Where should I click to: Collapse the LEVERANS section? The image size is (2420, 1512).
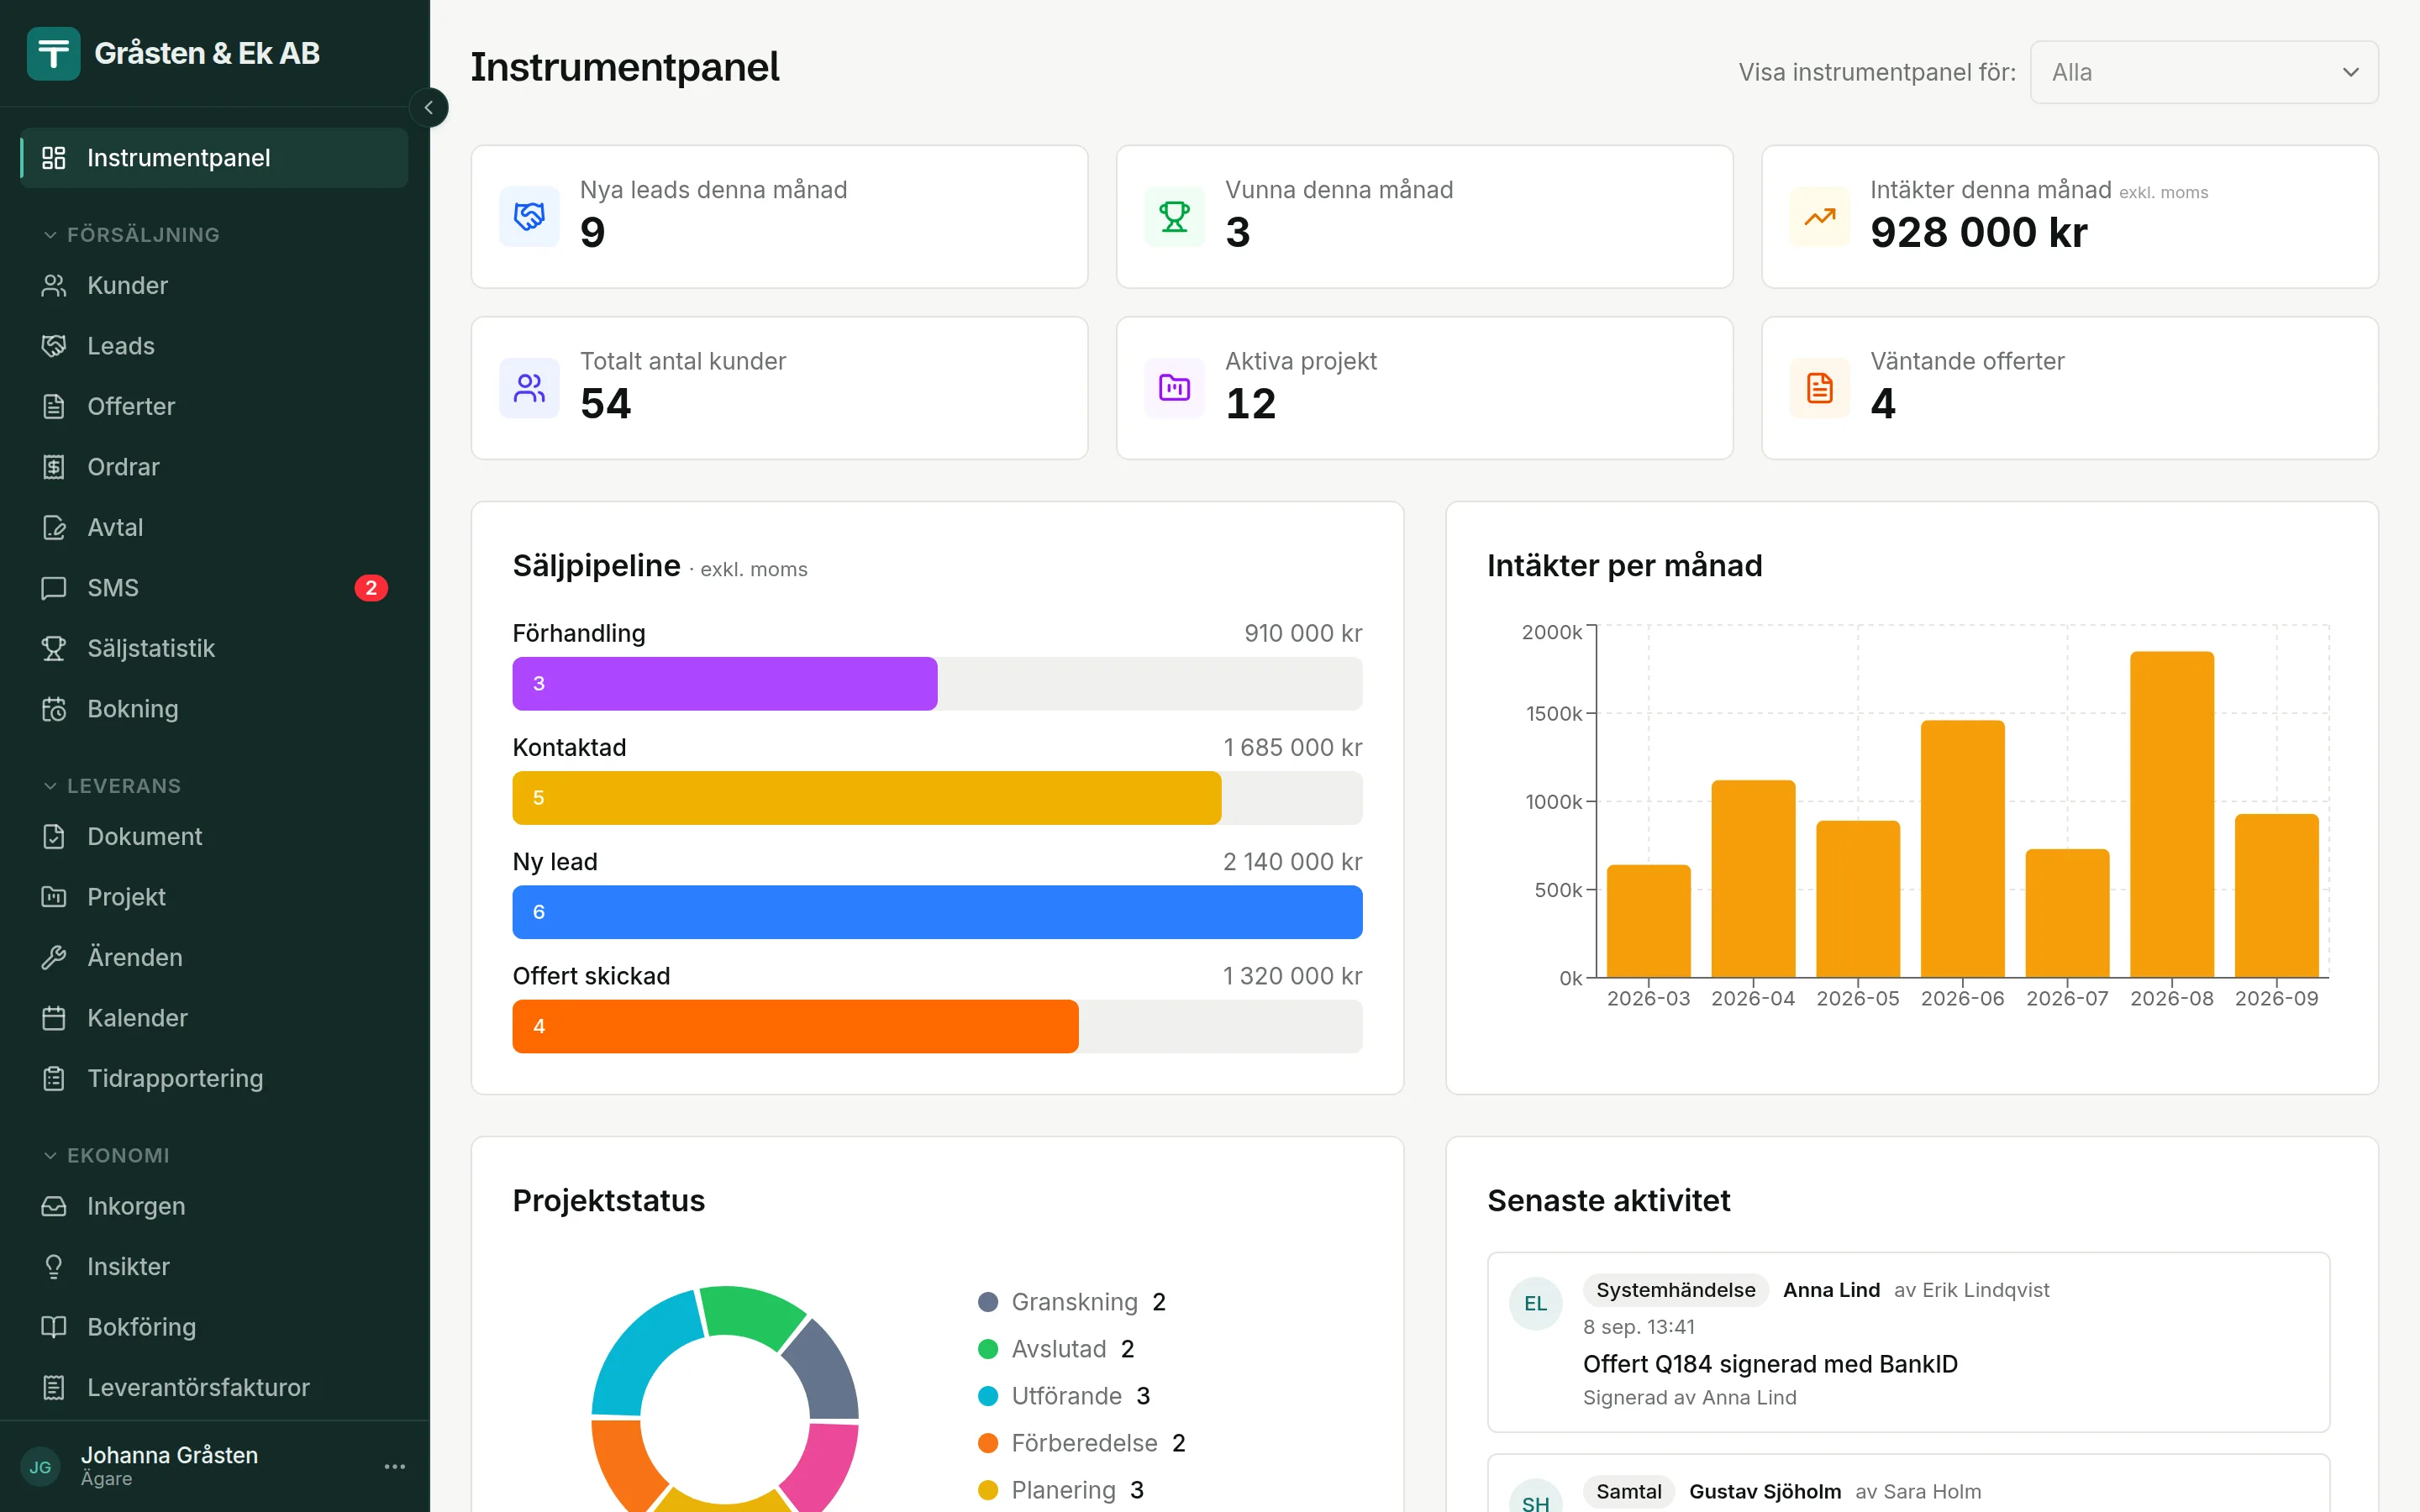click(x=111, y=786)
